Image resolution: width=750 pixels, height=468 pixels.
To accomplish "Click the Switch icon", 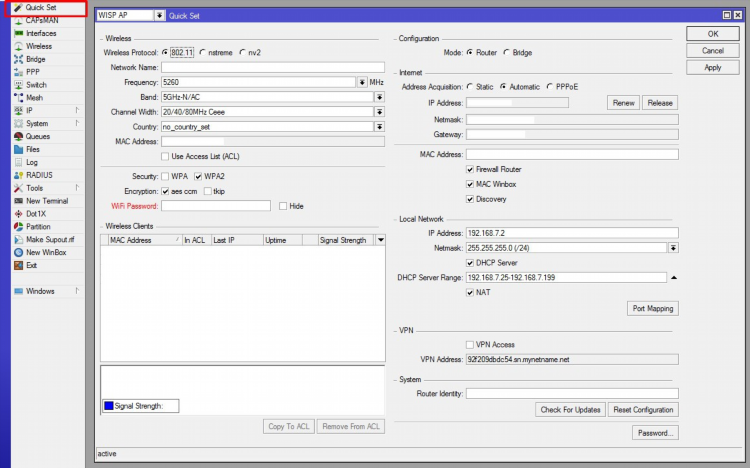I will (18, 85).
